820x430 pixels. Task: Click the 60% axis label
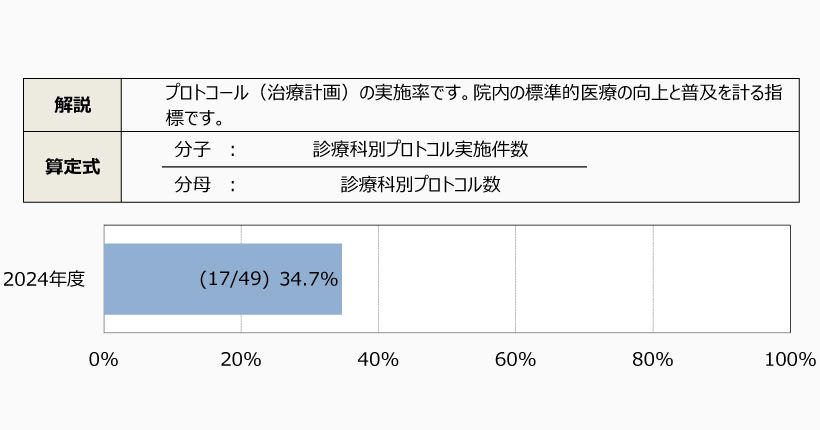515,360
